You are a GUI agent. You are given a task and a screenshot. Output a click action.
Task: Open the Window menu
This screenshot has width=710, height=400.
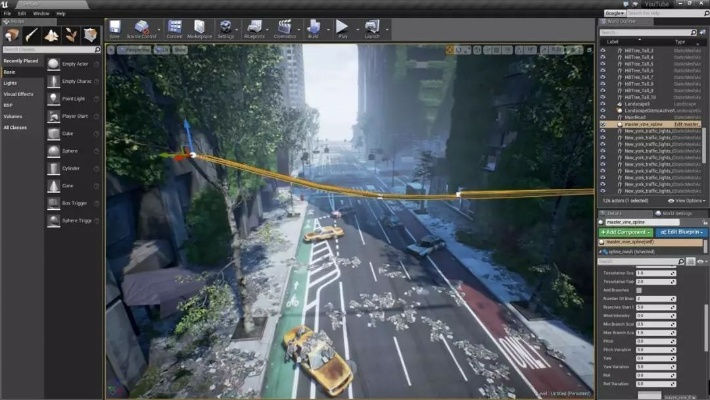tap(41, 13)
